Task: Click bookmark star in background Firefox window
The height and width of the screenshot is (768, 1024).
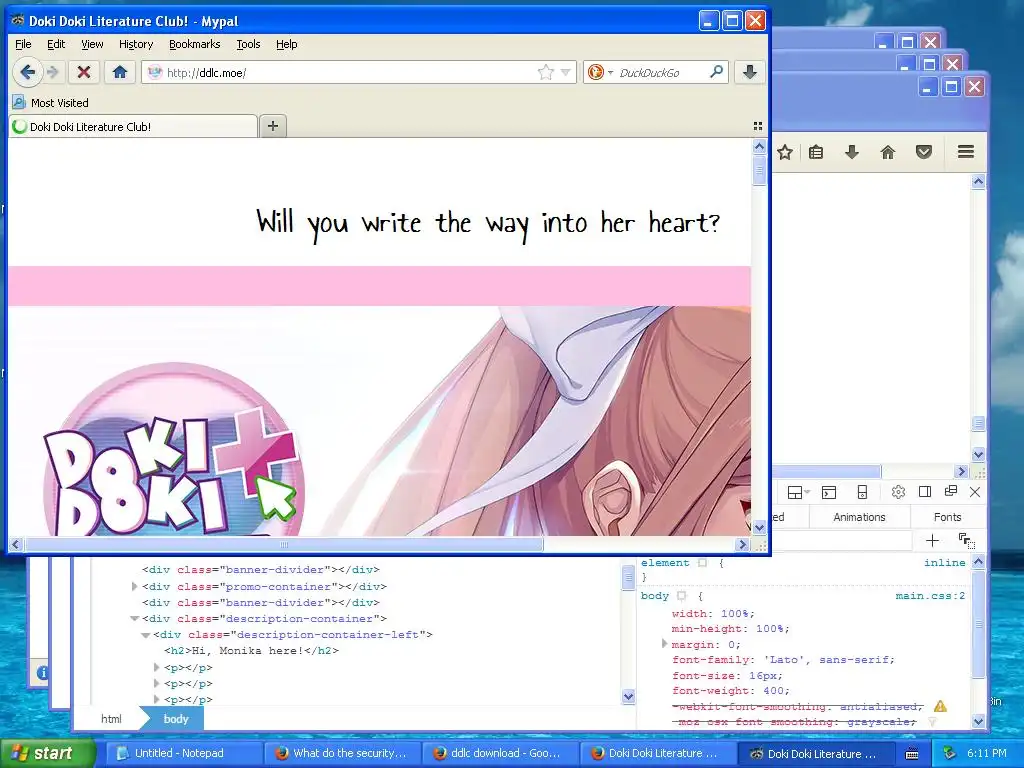Action: click(785, 152)
